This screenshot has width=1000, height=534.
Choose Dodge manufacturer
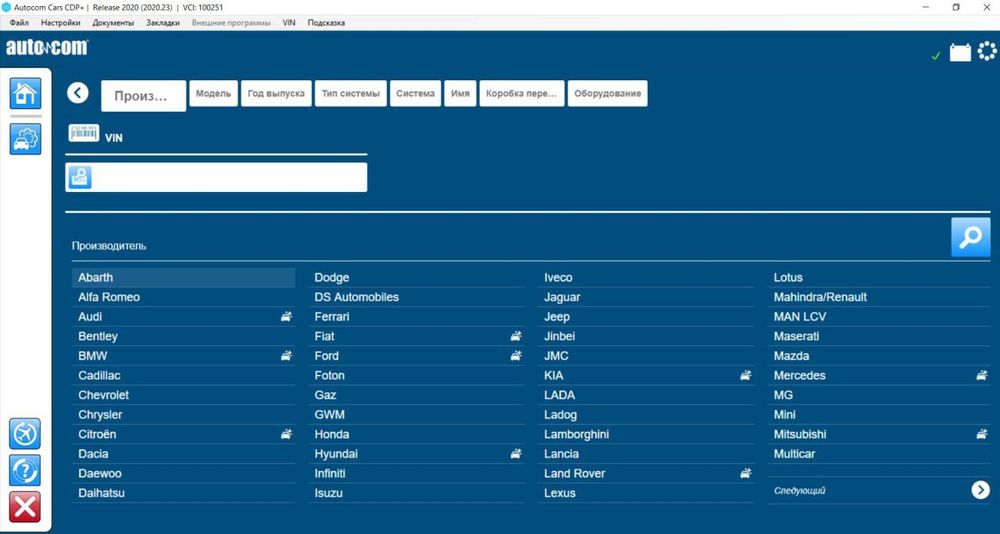pos(416,278)
